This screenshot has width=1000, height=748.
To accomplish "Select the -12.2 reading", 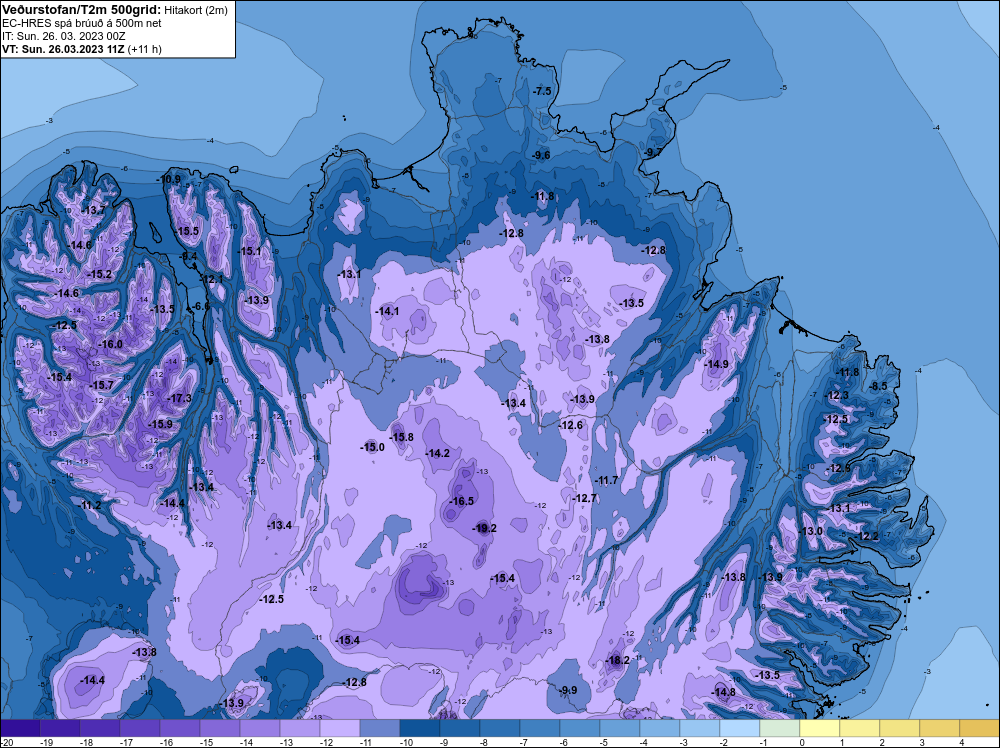I will 866,536.
